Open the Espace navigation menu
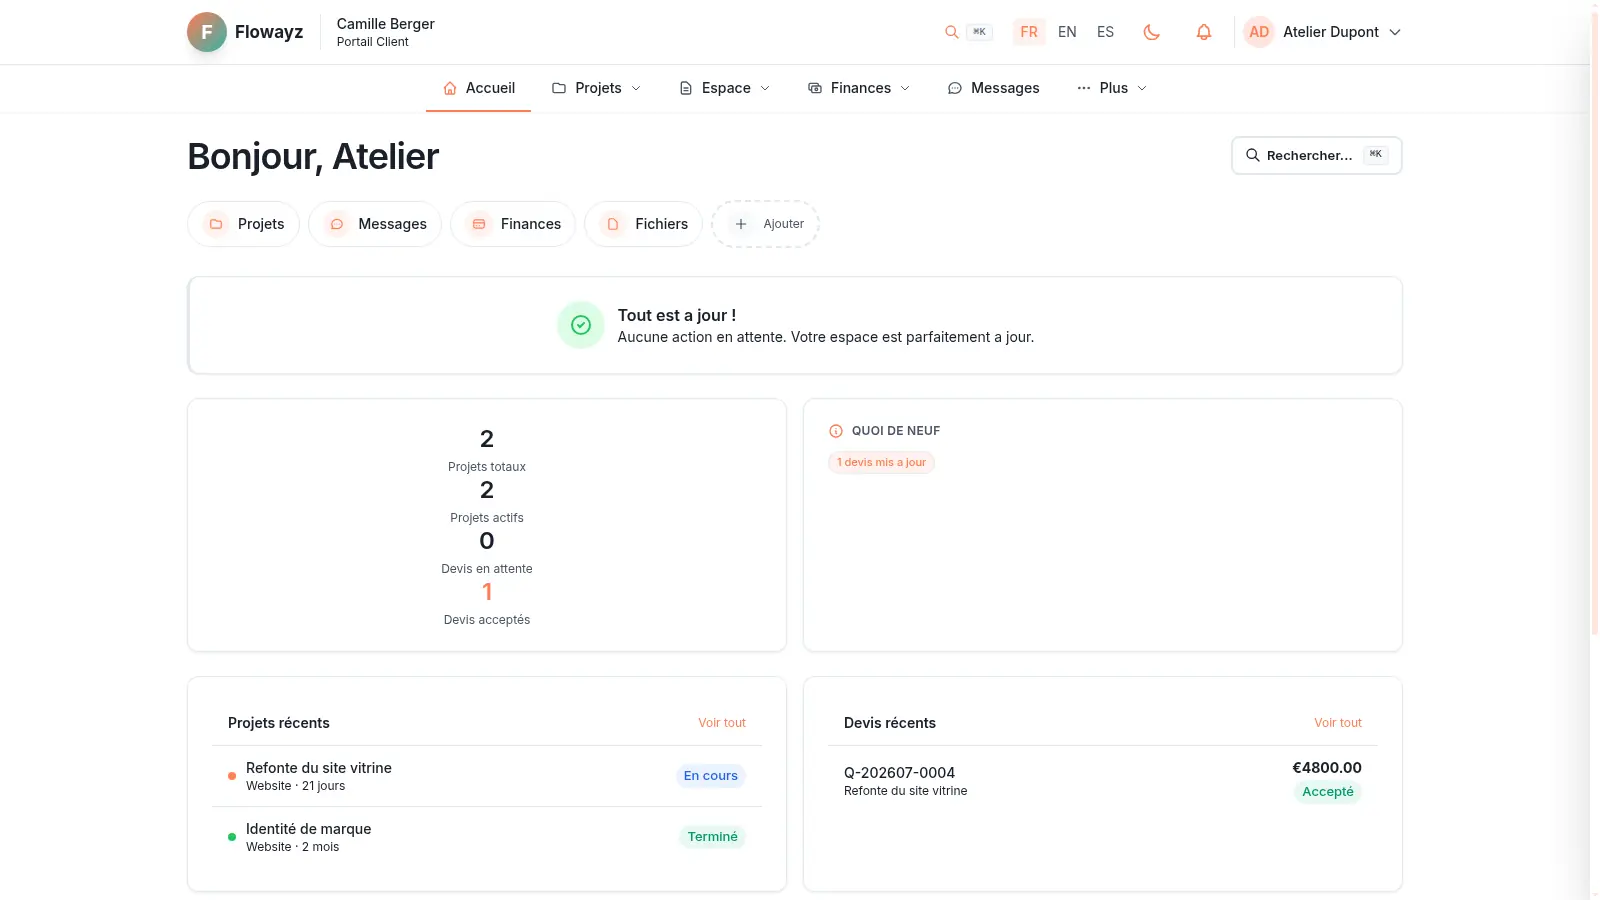Viewport: 1600px width, 900px height. click(x=724, y=88)
